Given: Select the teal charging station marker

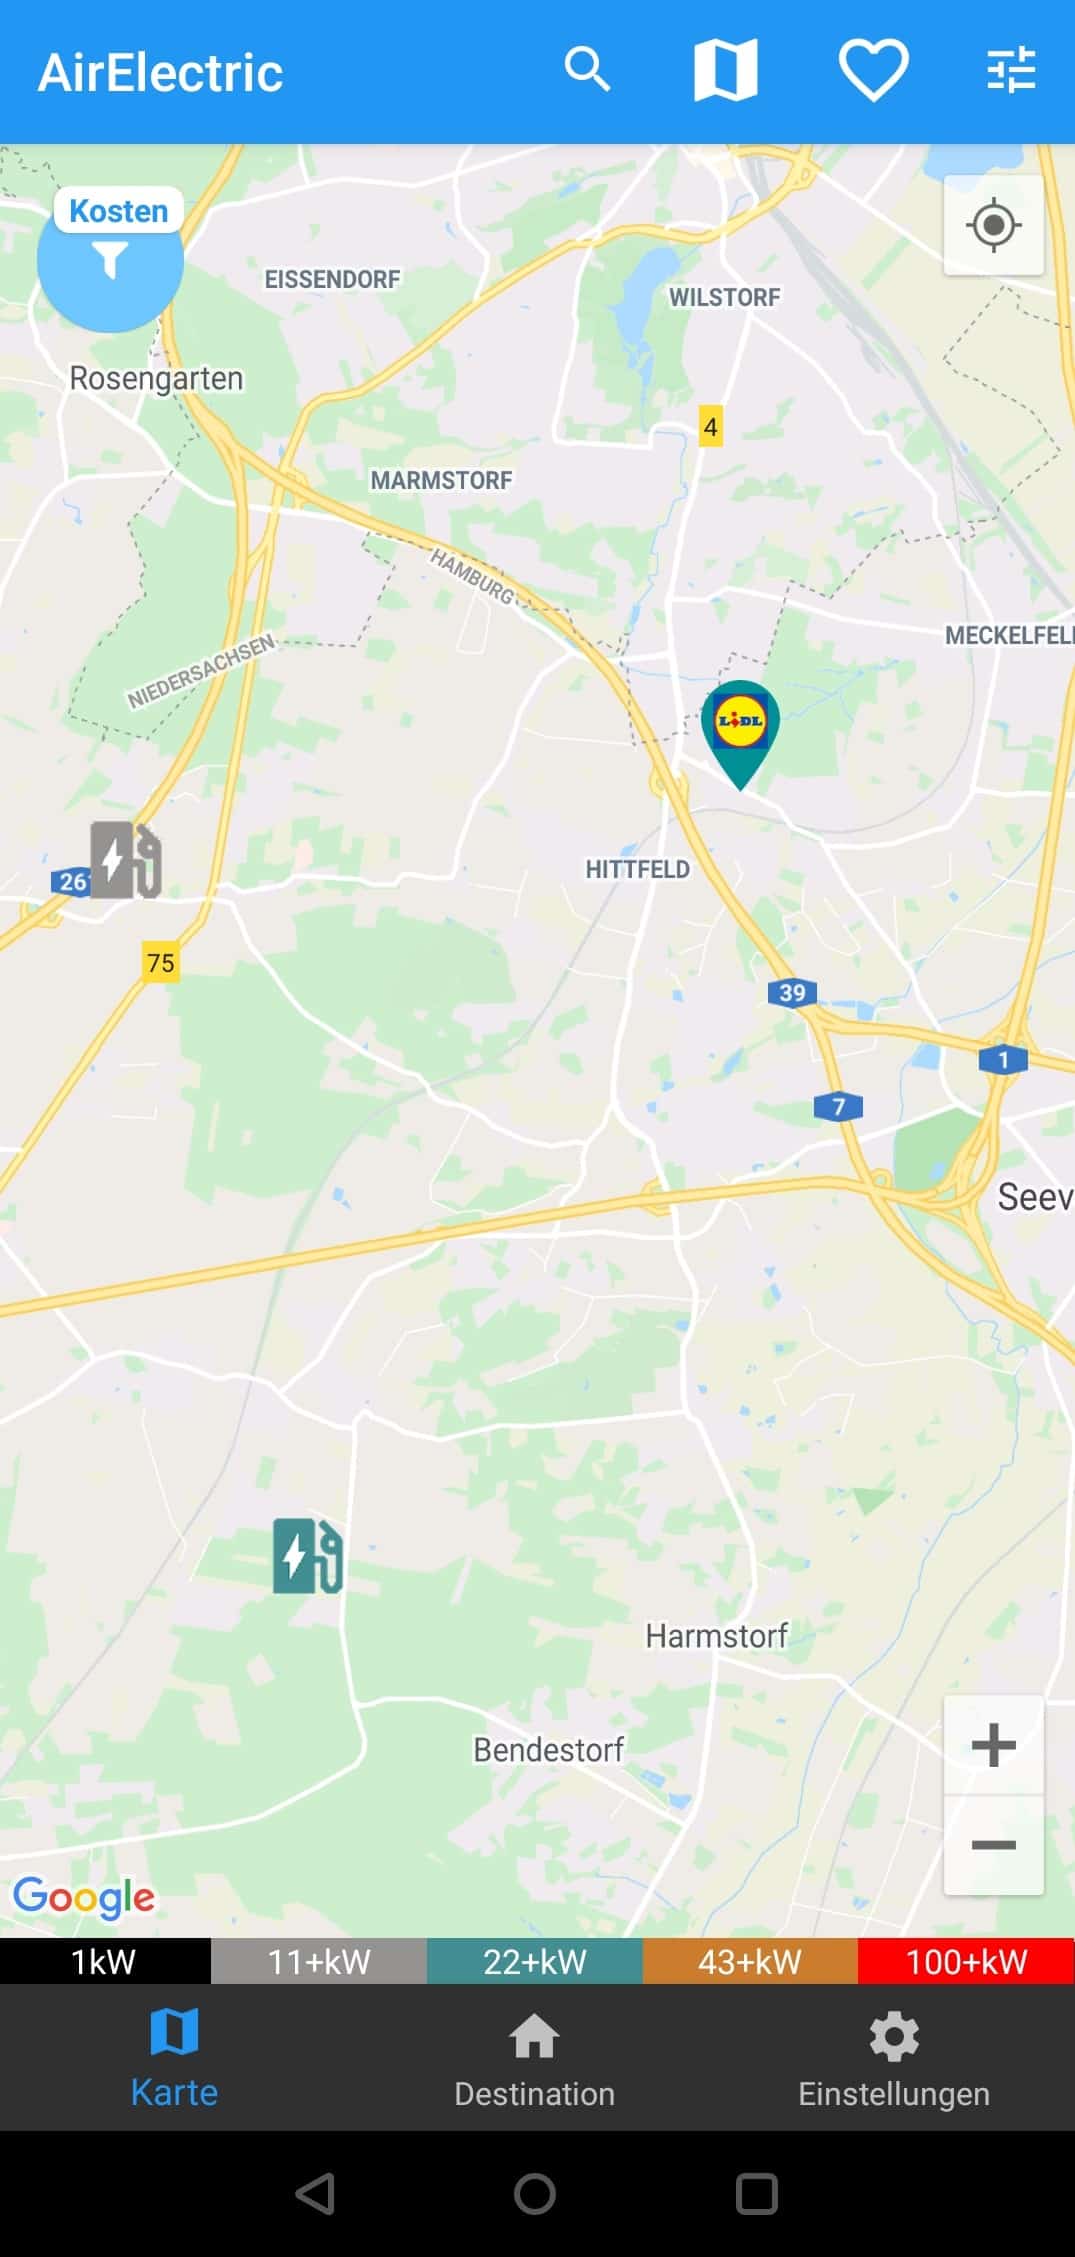Looking at the screenshot, I should pos(308,1555).
